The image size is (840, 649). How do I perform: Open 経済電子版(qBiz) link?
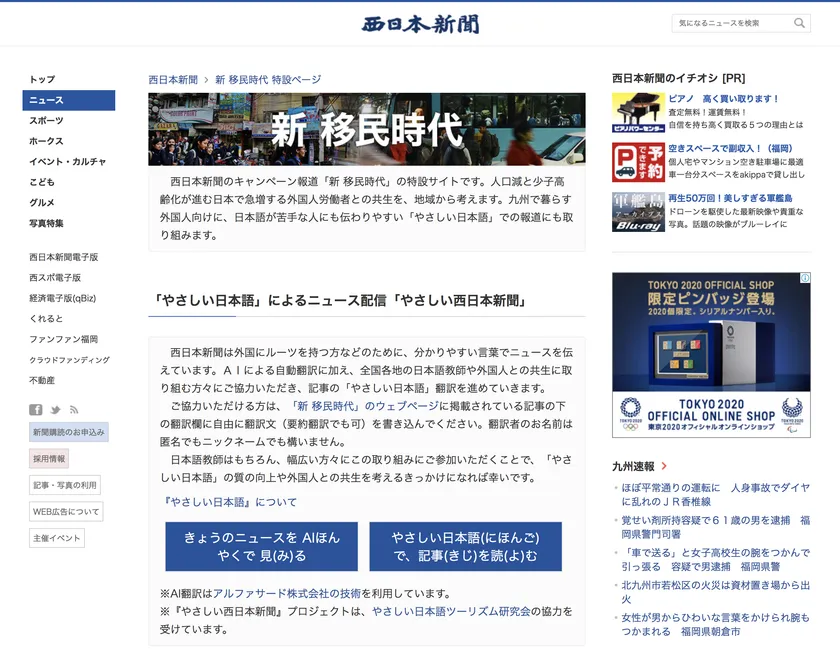[x=63, y=298]
